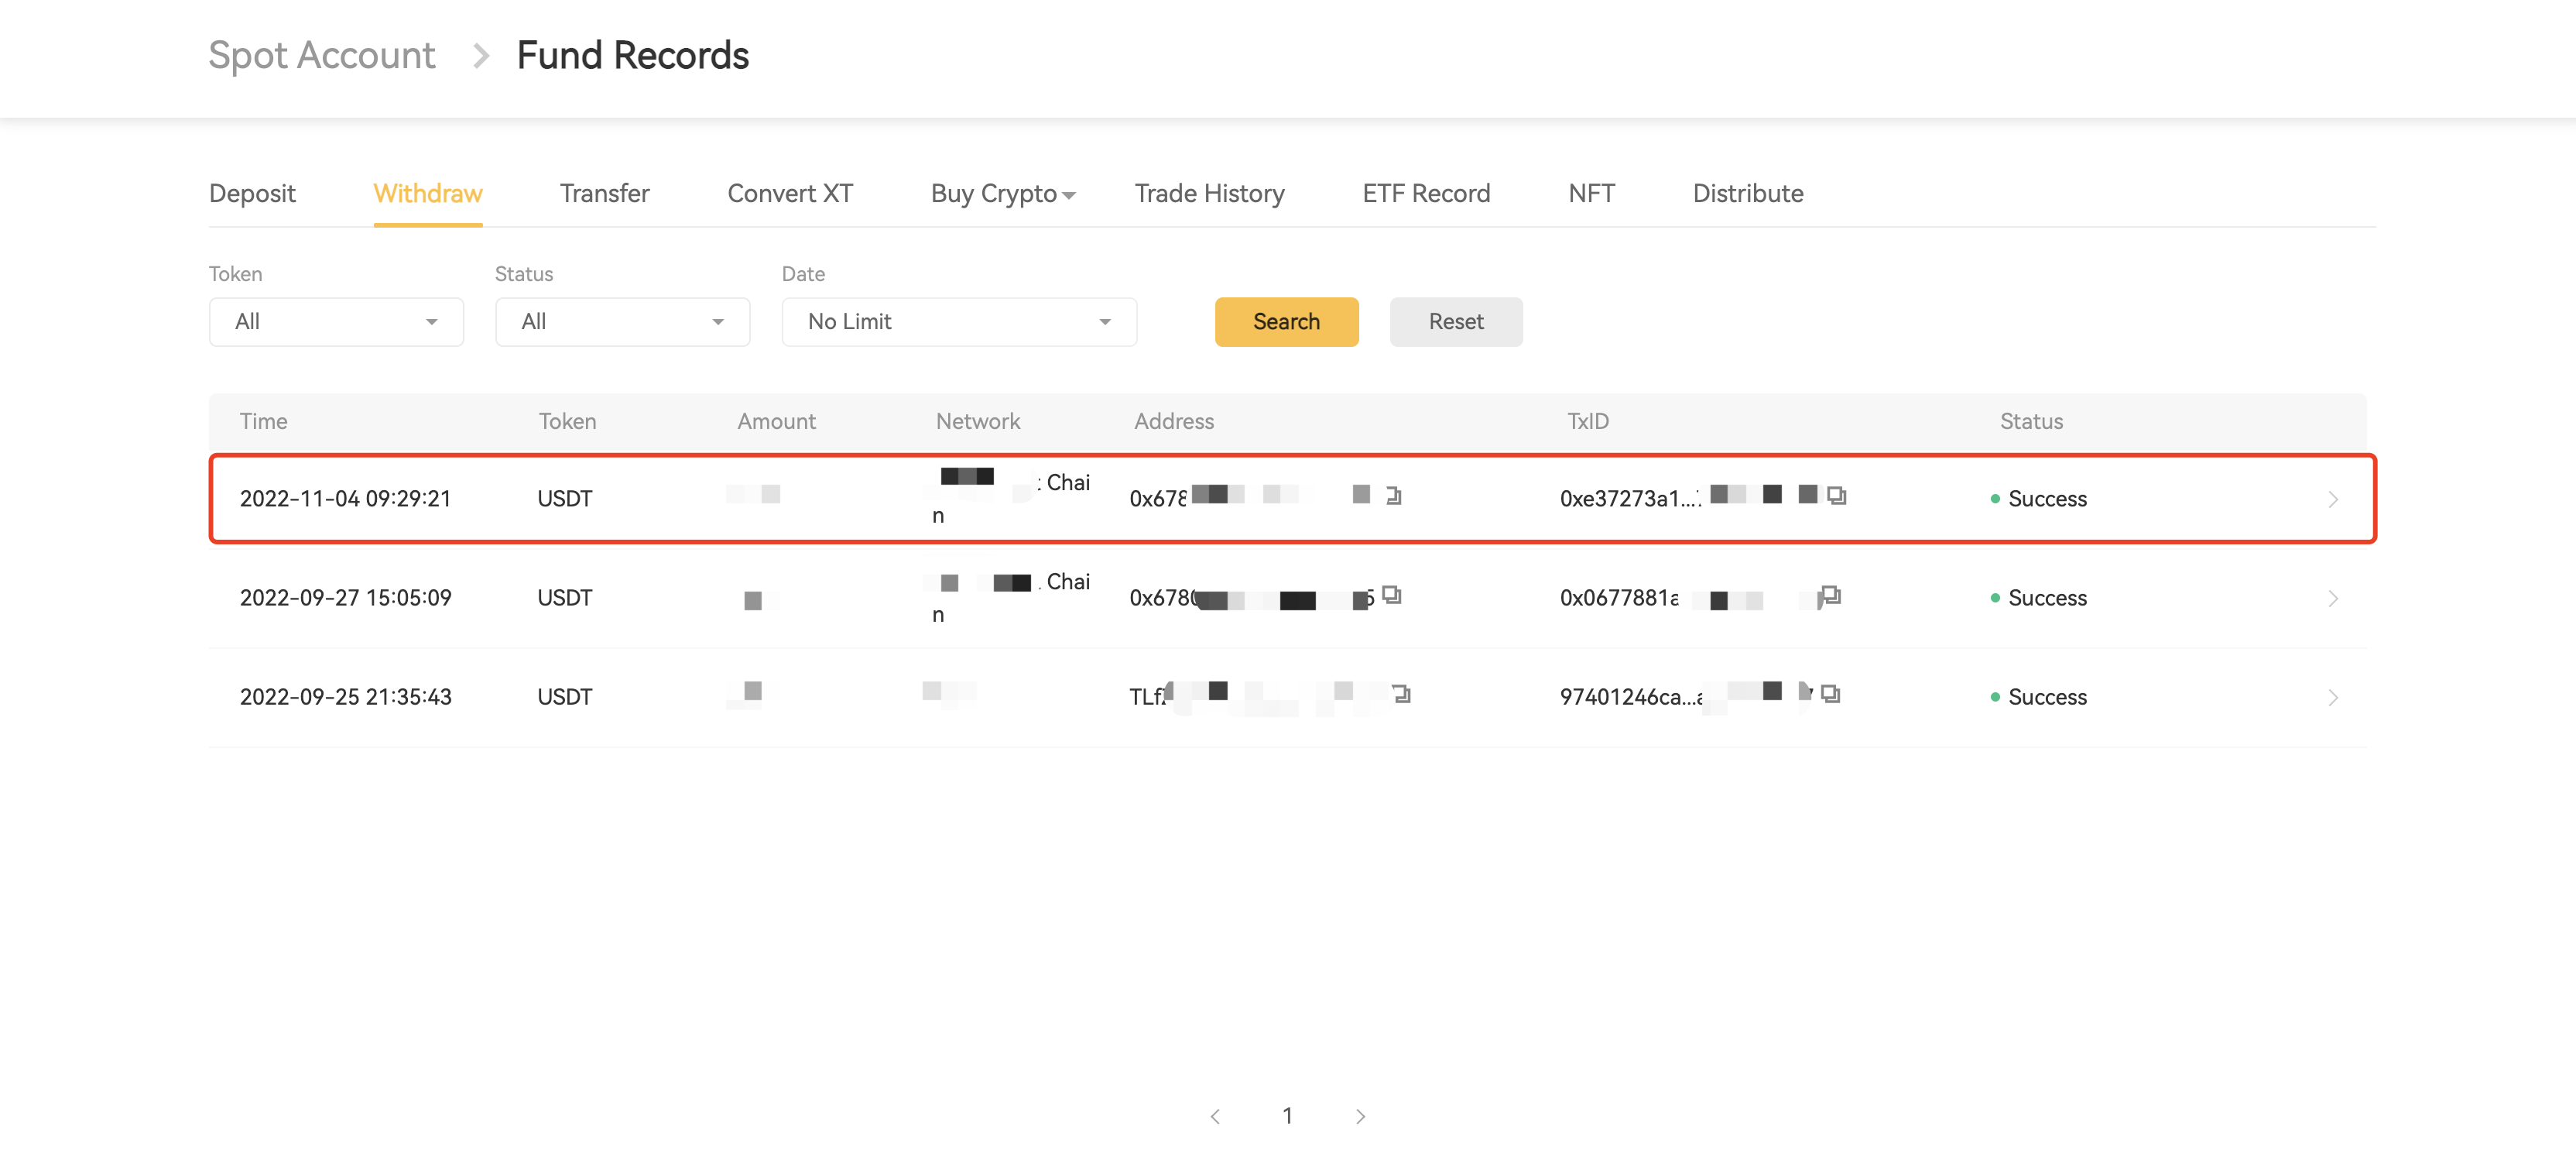Expand details of 2022-09-25 withdrawal row
Image resolution: width=2576 pixels, height=1160 pixels.
(x=2332, y=697)
